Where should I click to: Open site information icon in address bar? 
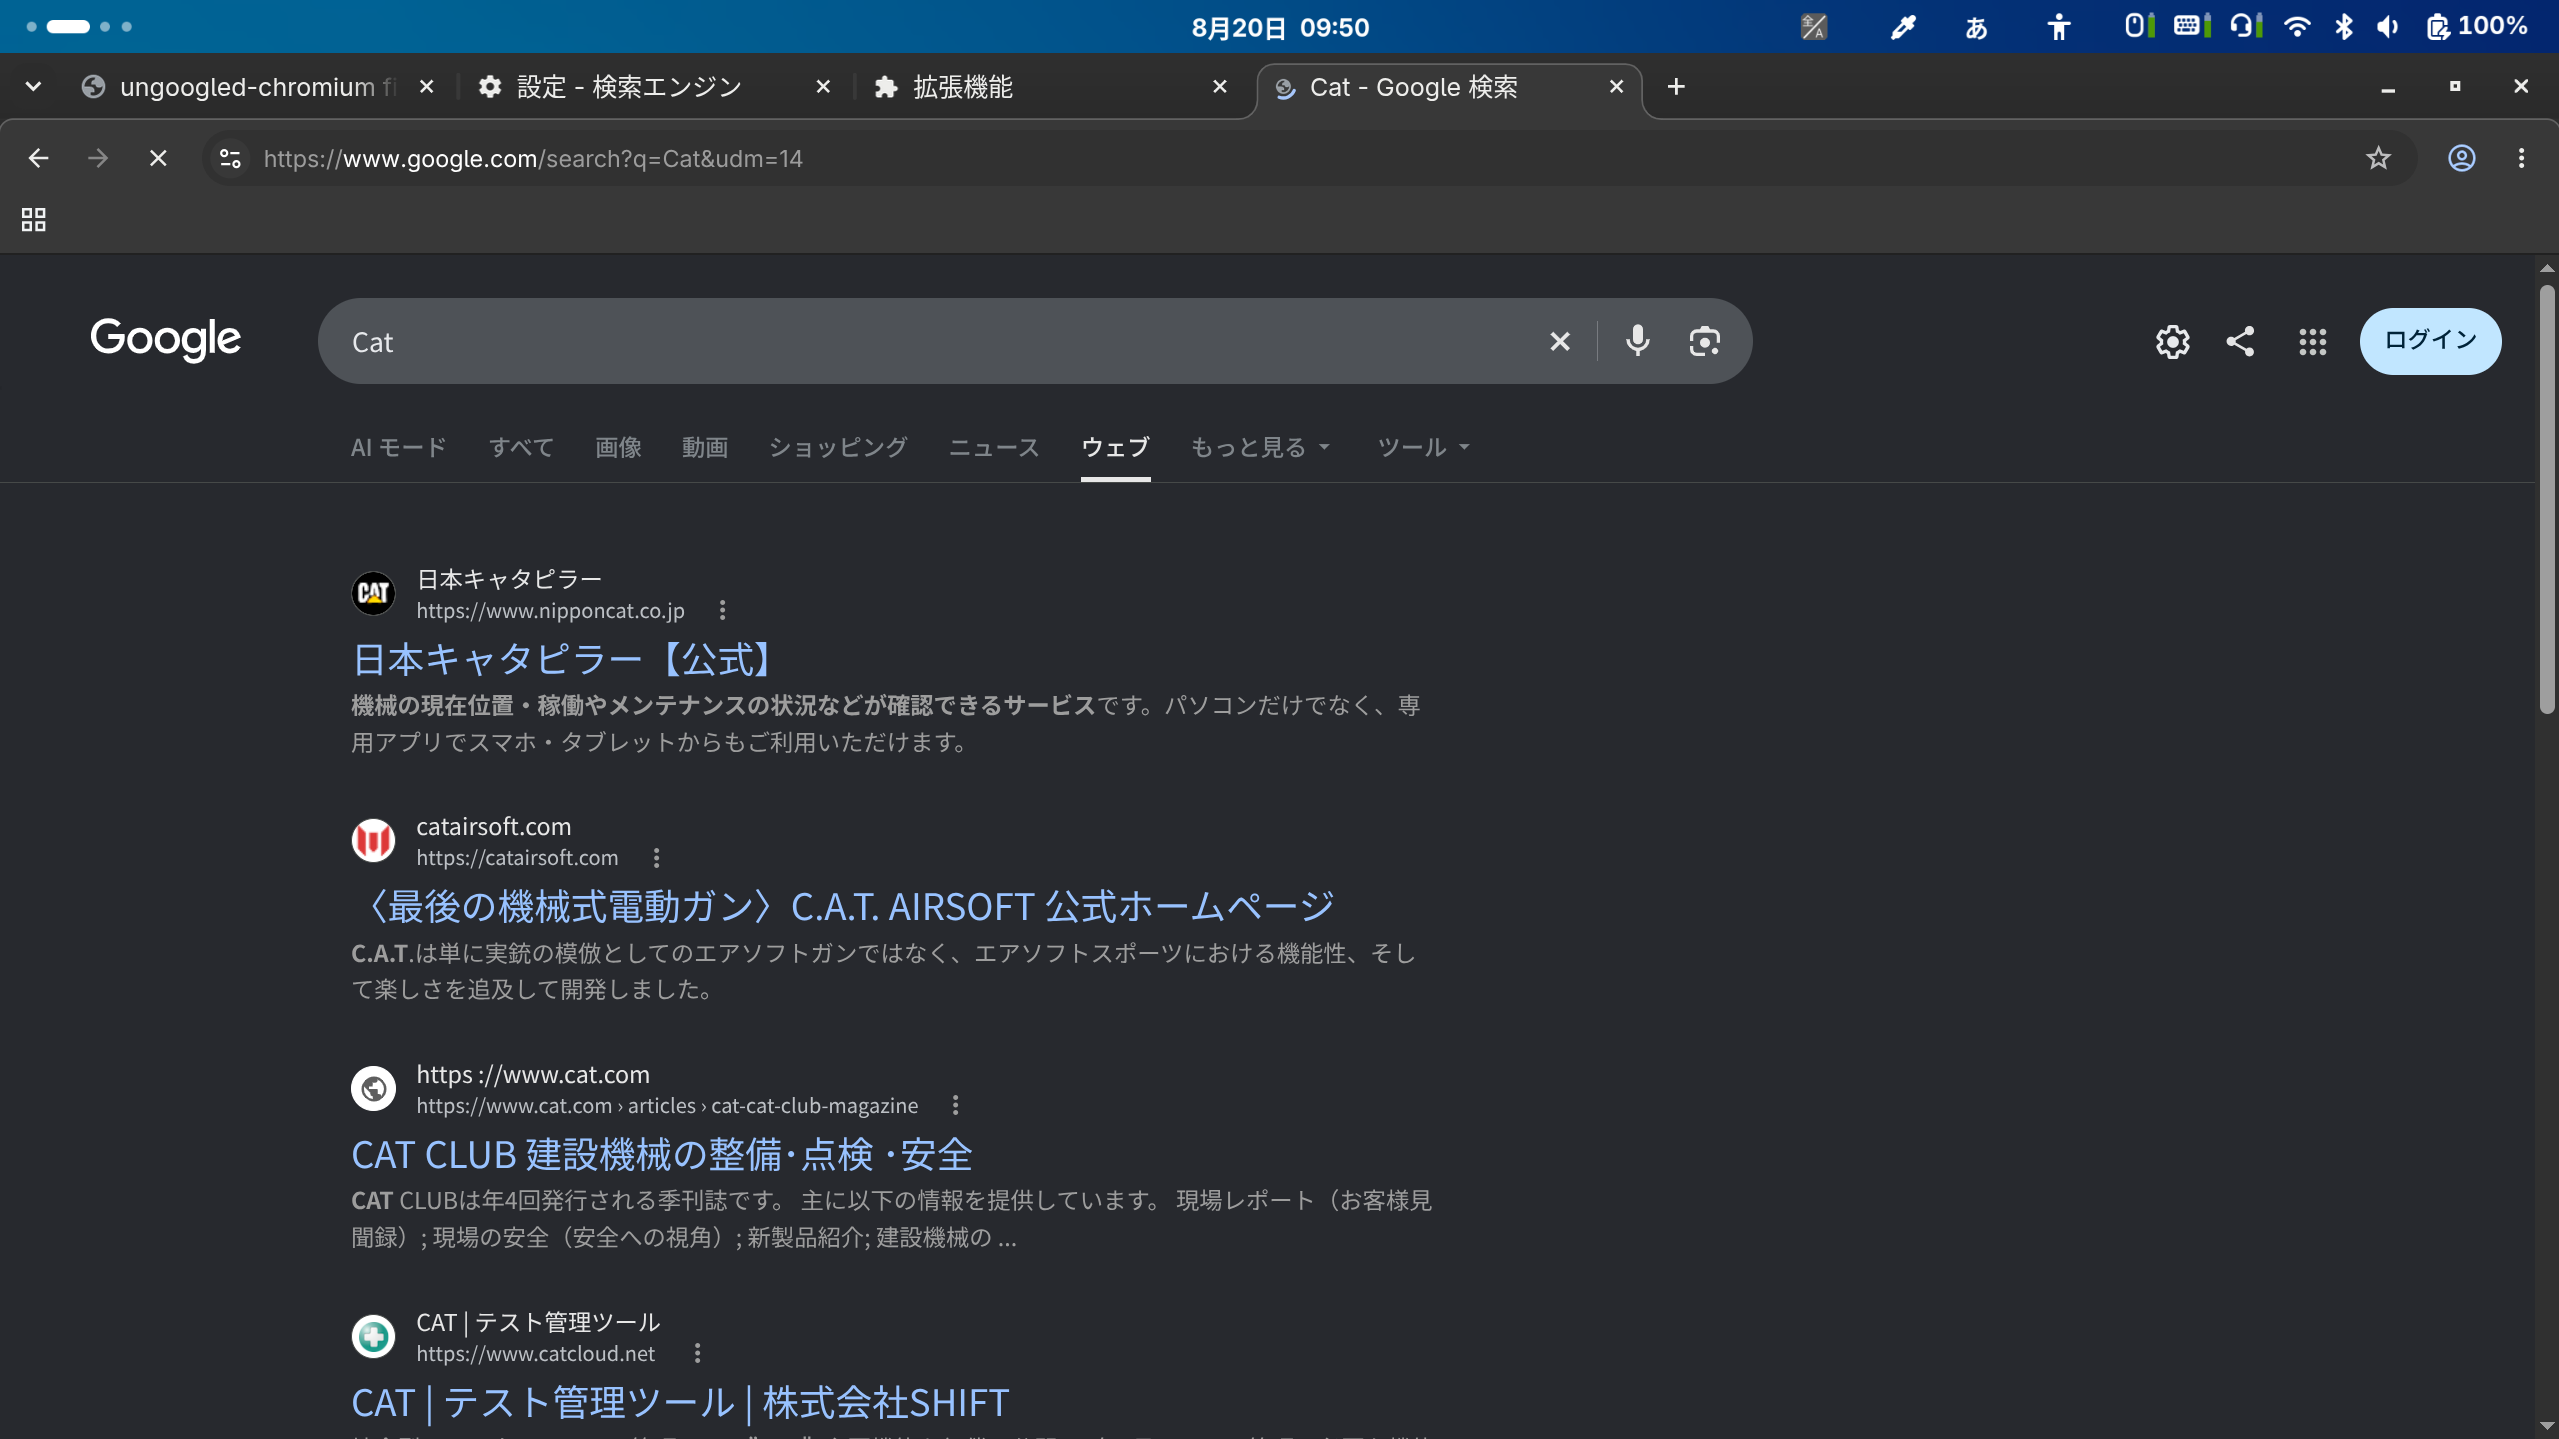(x=230, y=158)
